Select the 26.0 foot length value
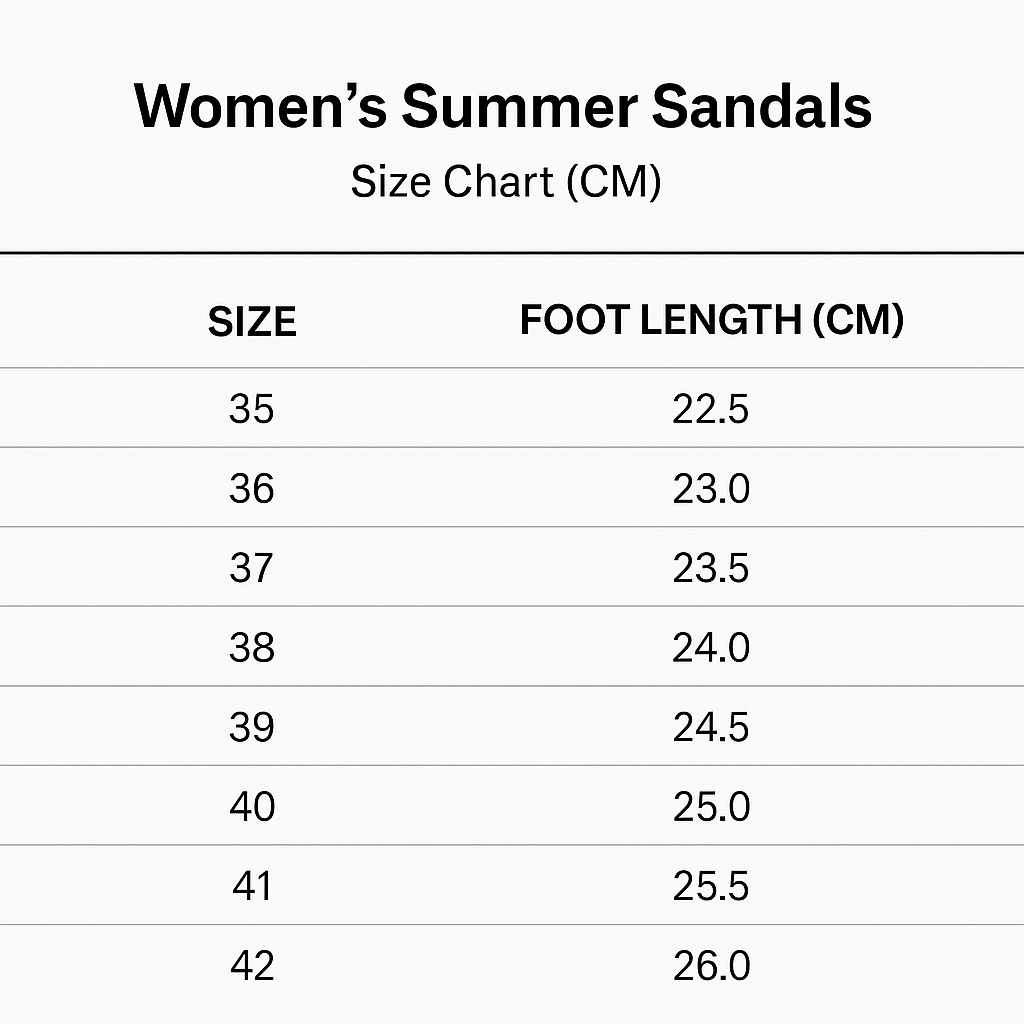 pyautogui.click(x=710, y=966)
